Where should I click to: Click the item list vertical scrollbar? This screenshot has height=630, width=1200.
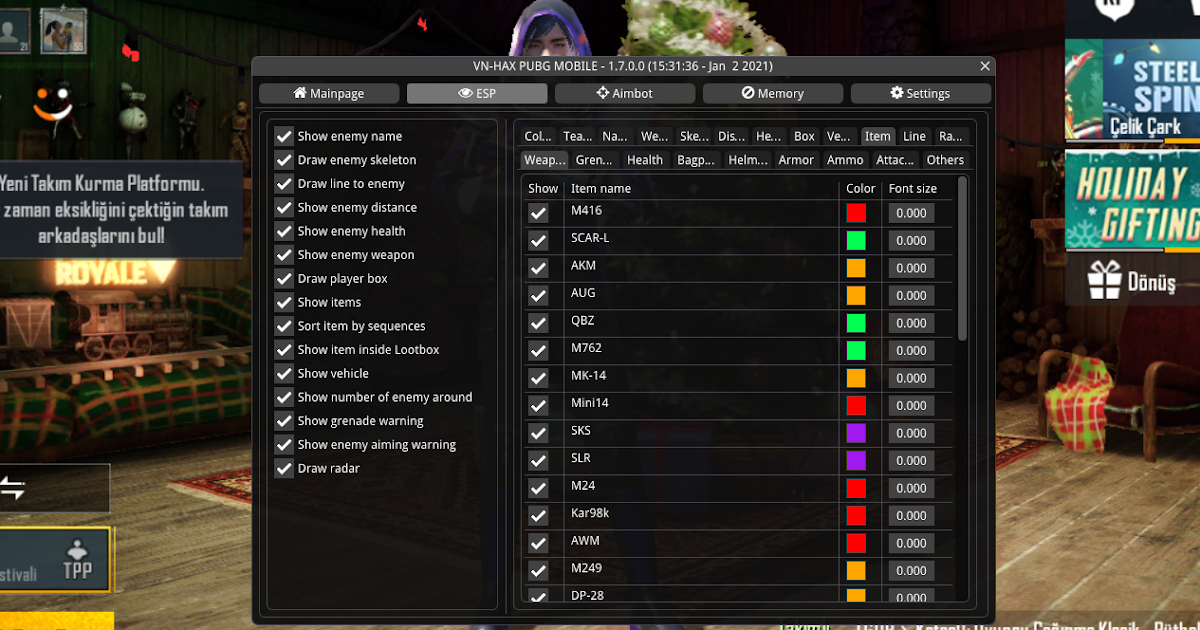963,258
